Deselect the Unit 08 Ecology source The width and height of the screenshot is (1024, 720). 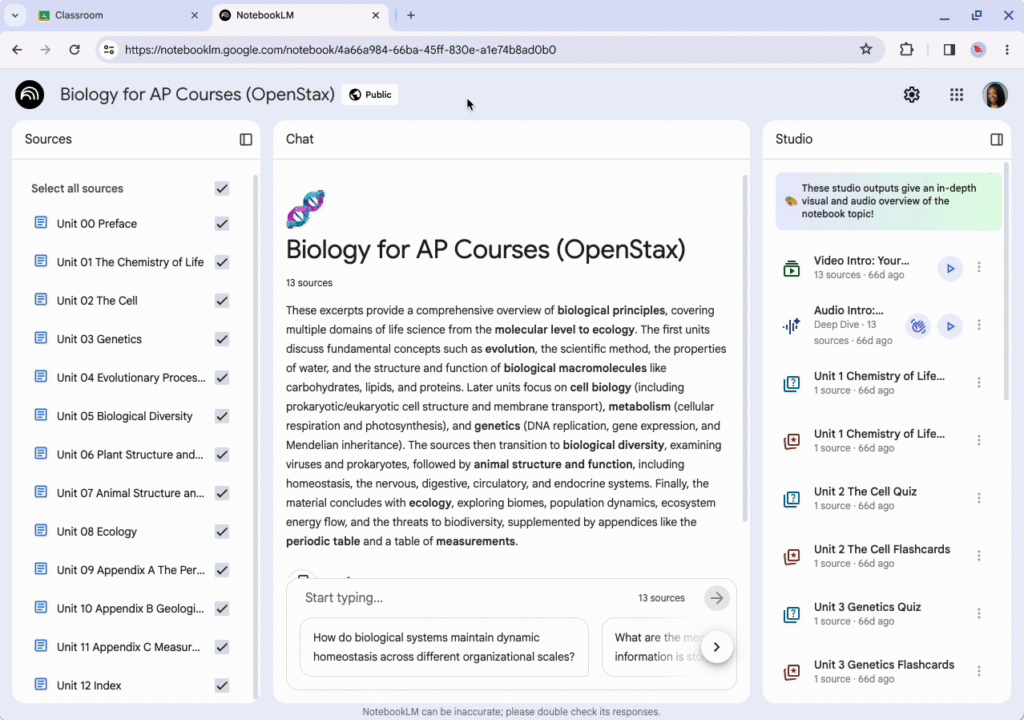coord(222,531)
